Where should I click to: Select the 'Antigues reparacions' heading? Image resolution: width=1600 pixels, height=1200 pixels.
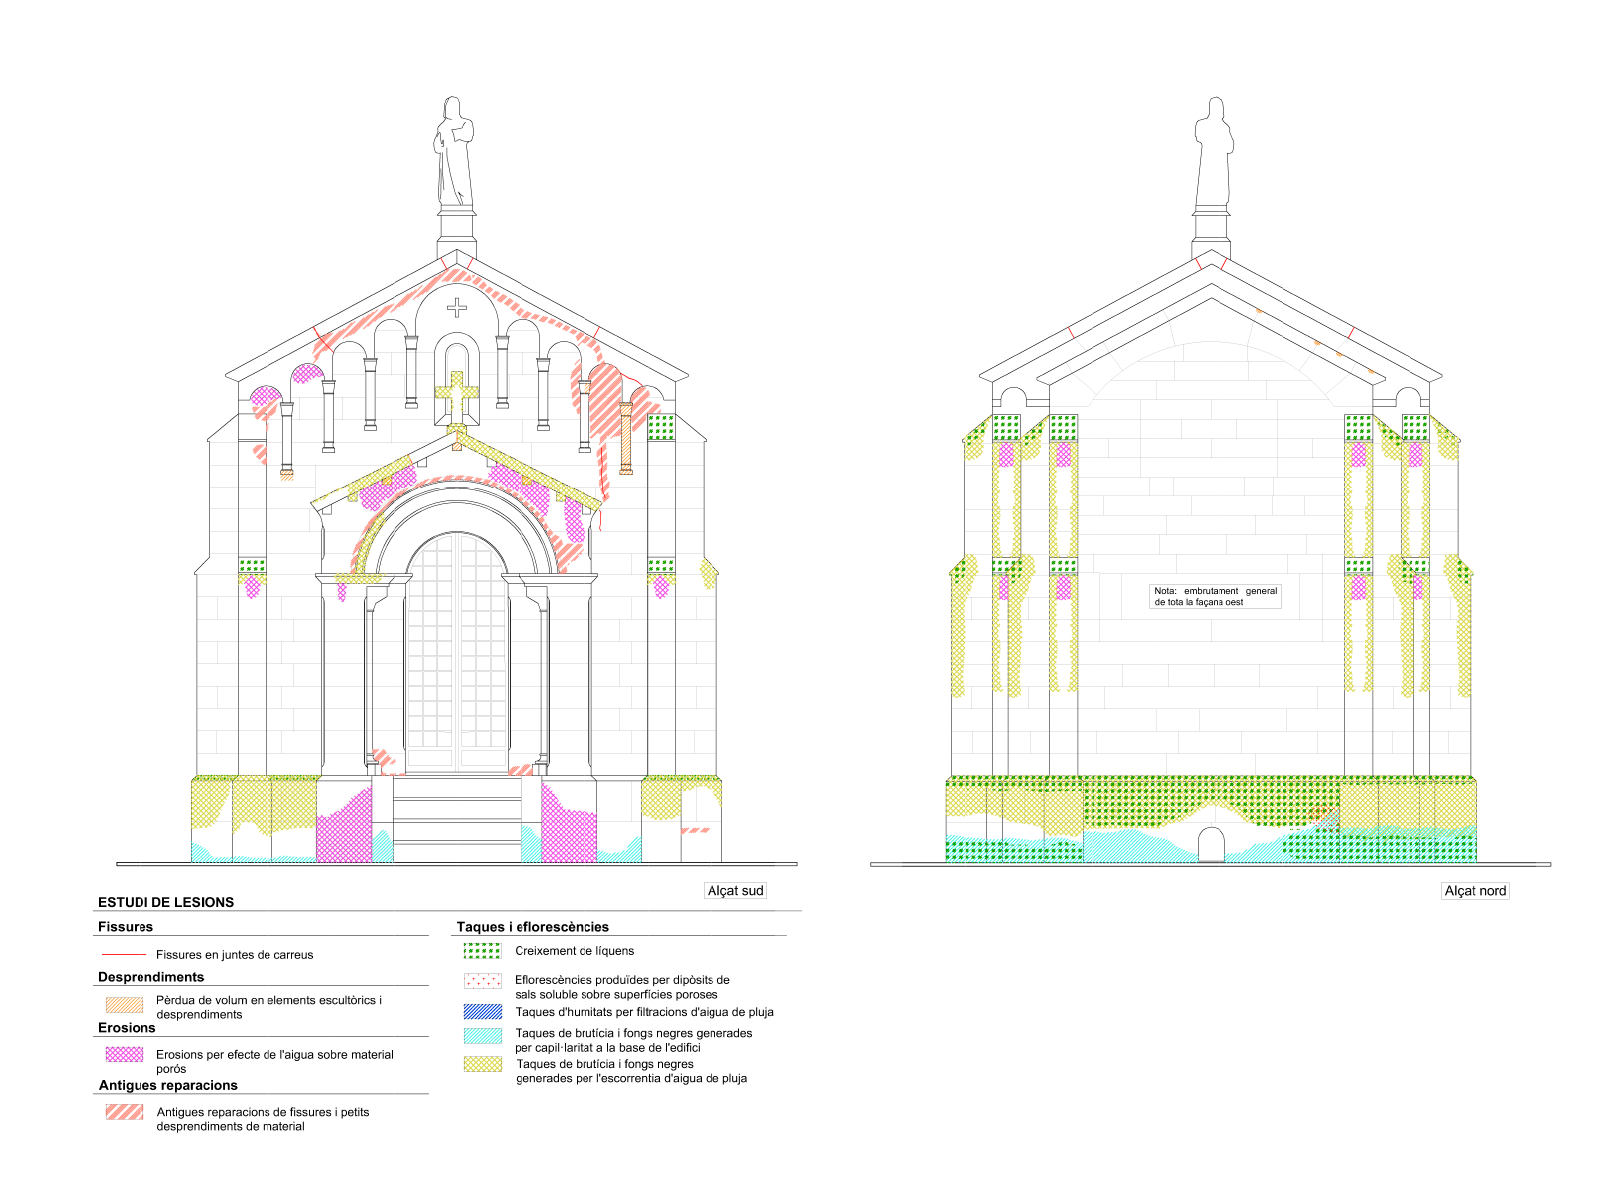pyautogui.click(x=168, y=1085)
